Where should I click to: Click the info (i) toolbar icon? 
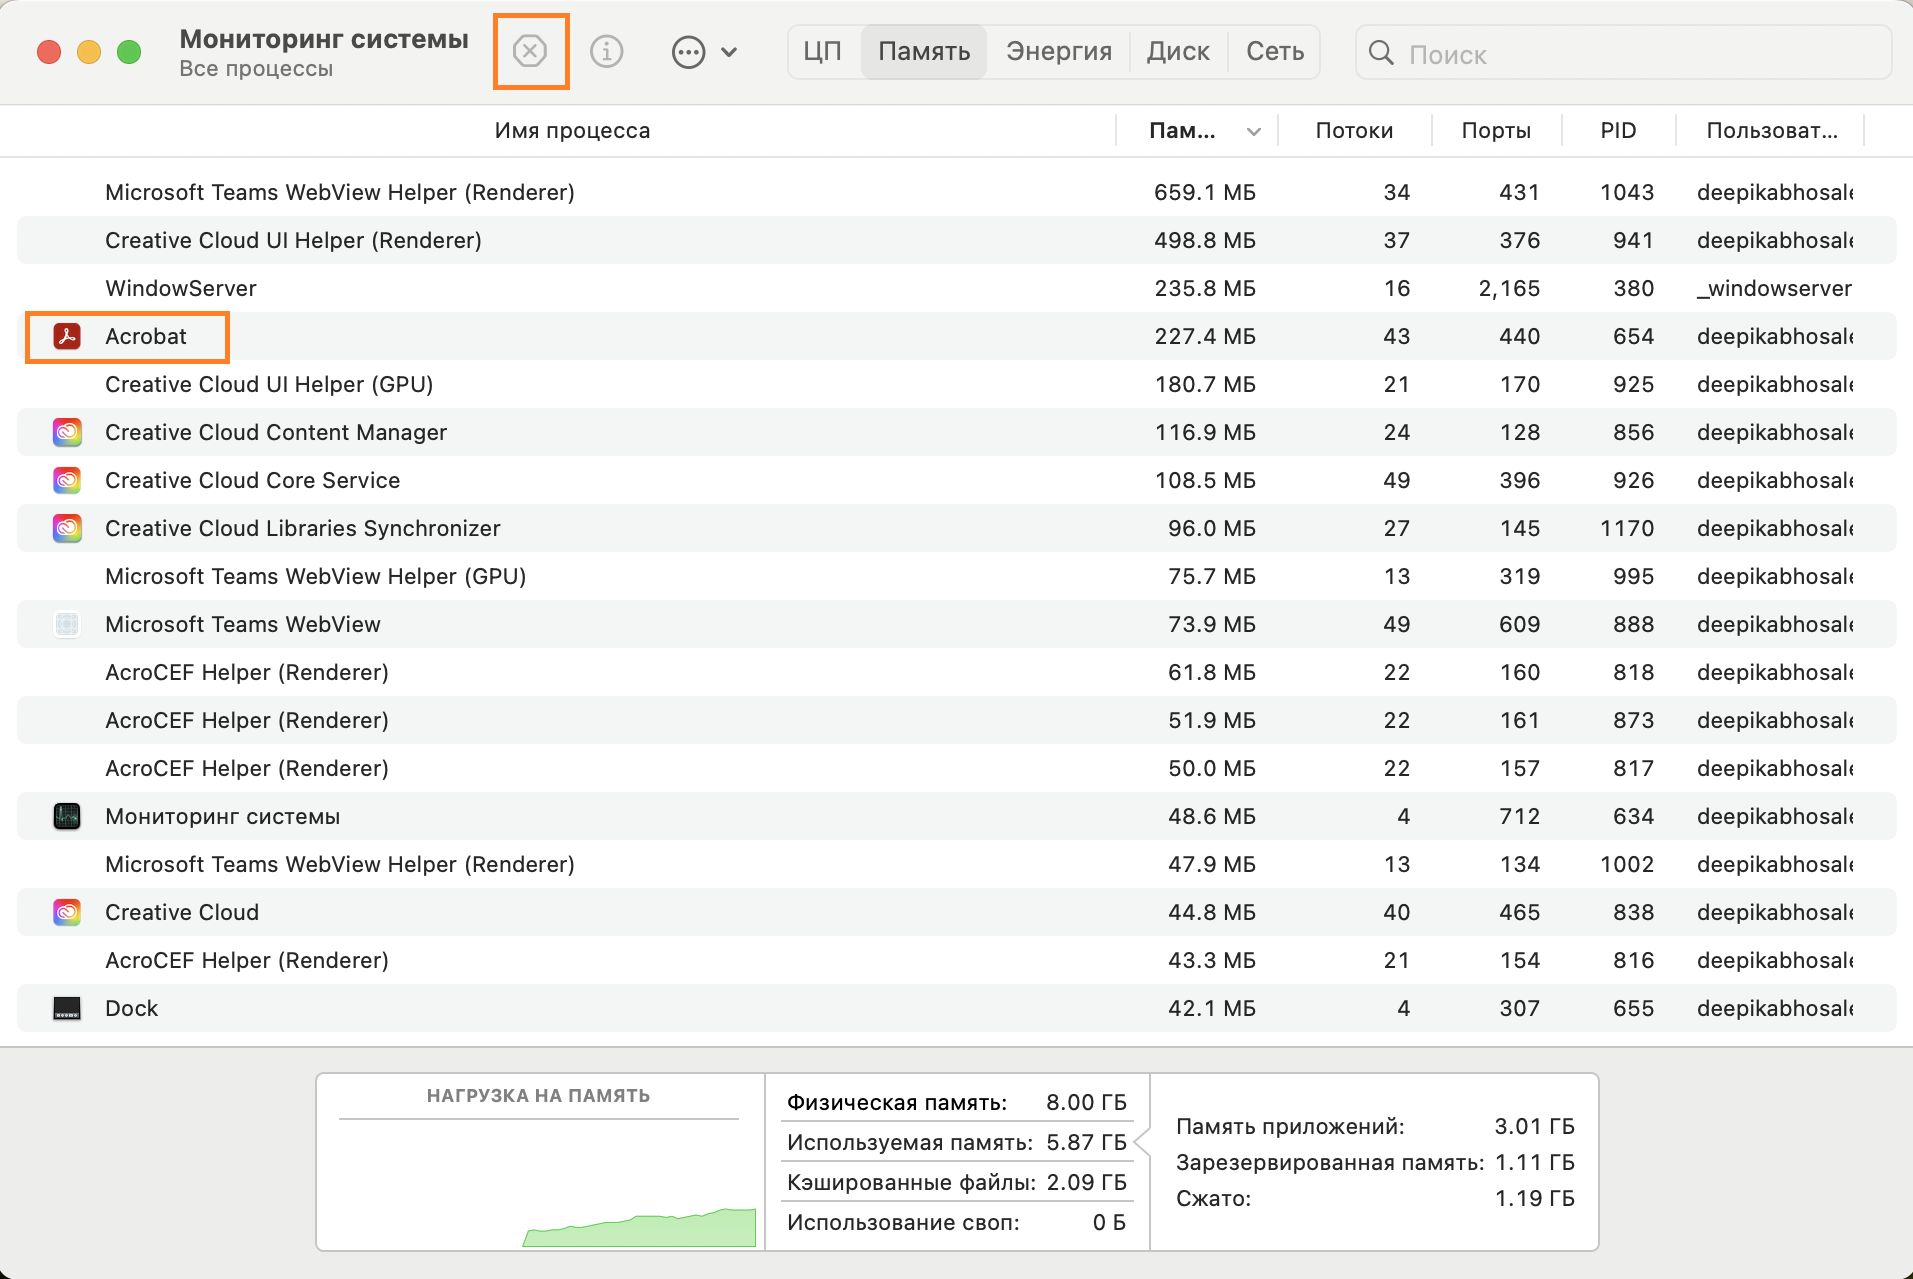(x=607, y=51)
